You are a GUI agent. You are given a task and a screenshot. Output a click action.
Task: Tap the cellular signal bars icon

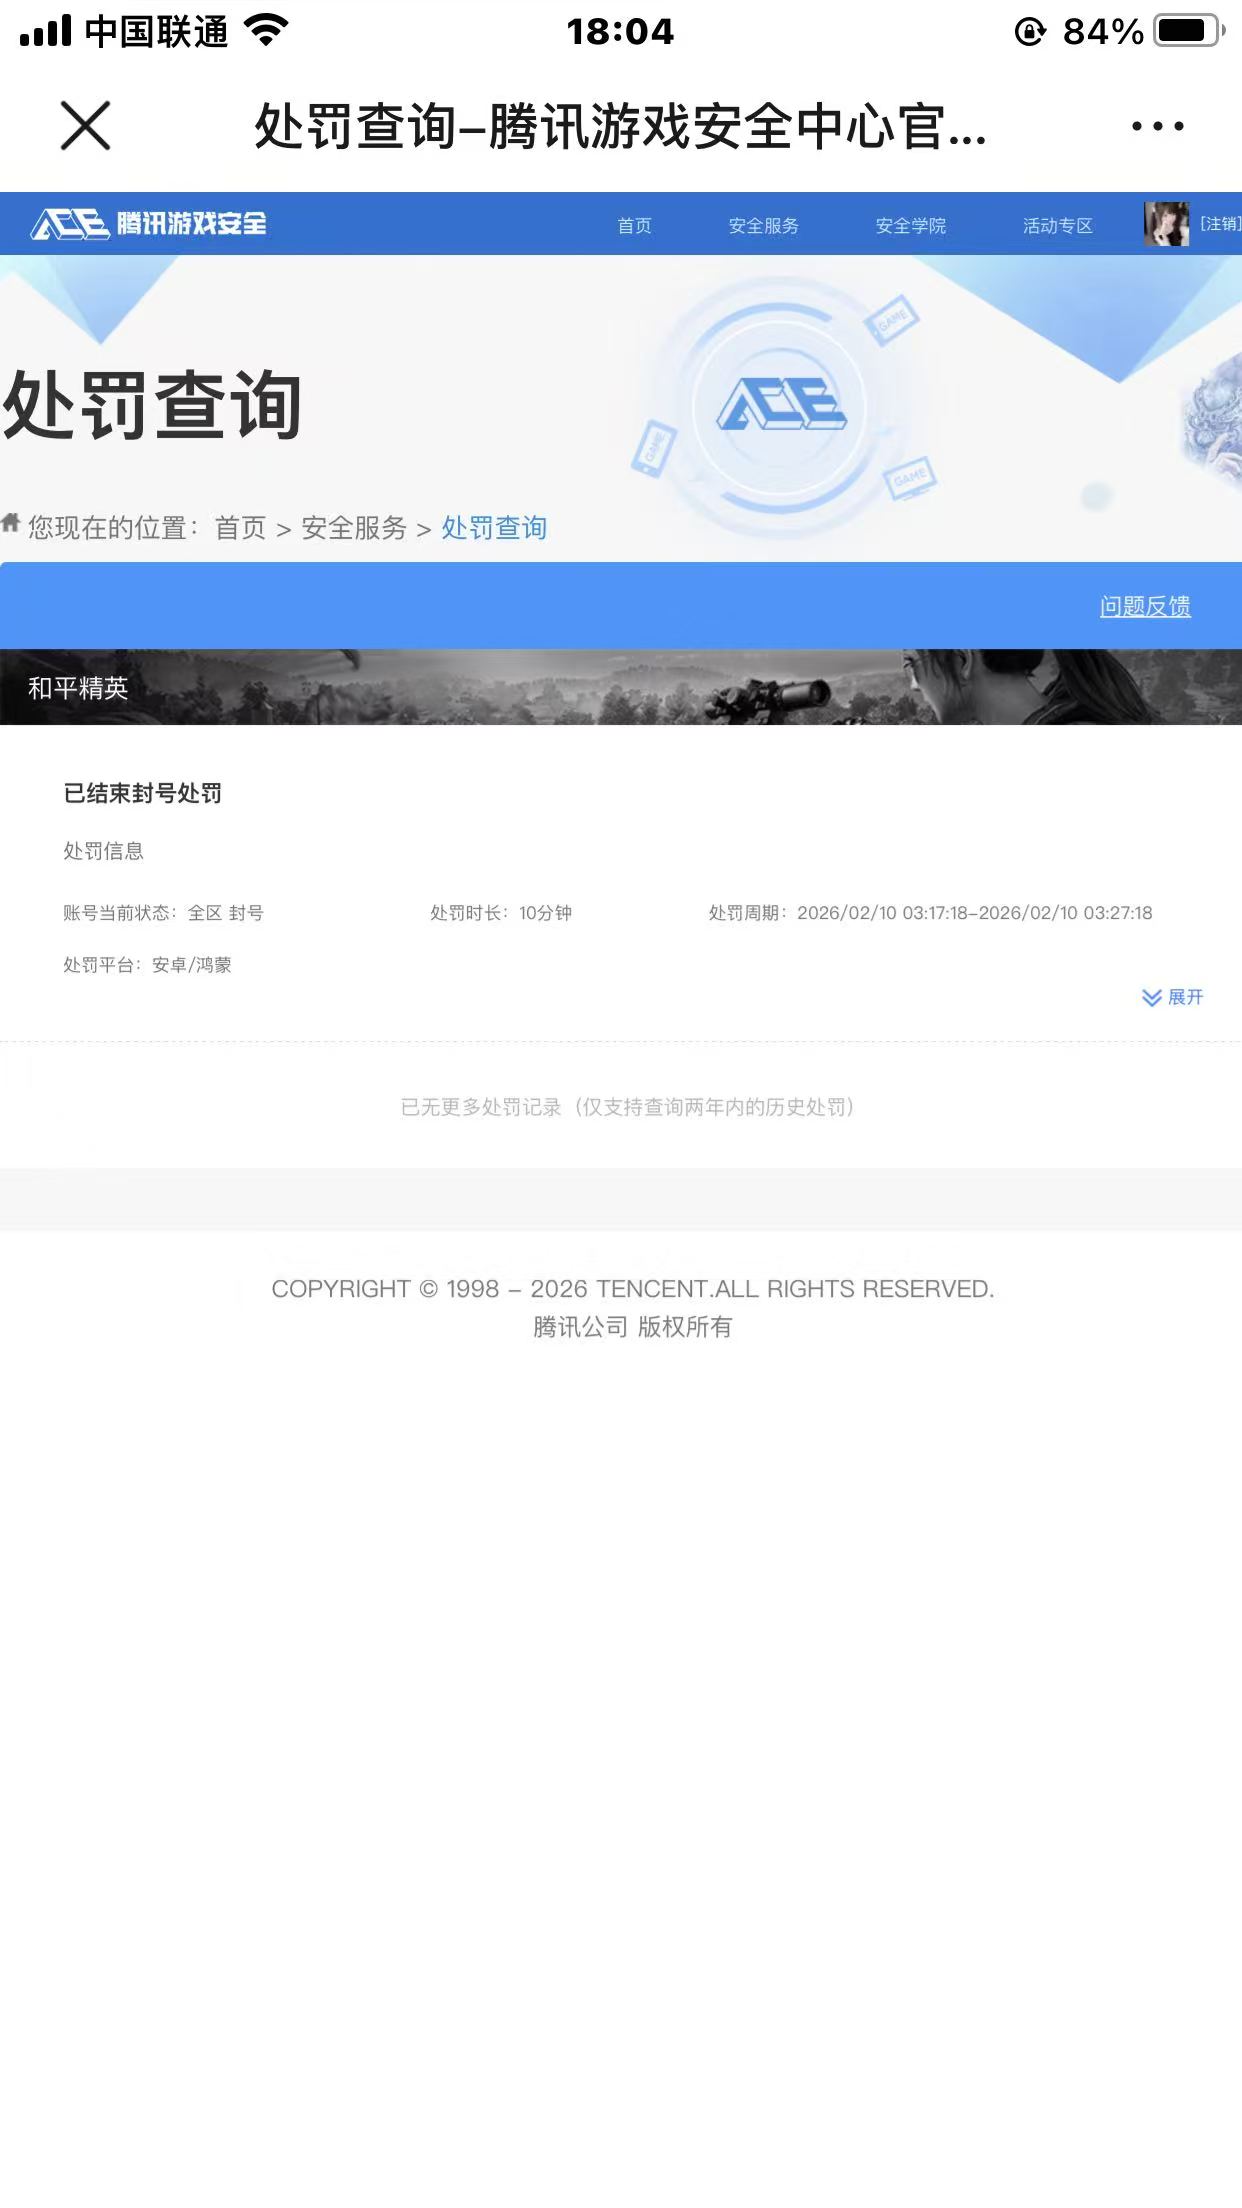[x=46, y=31]
